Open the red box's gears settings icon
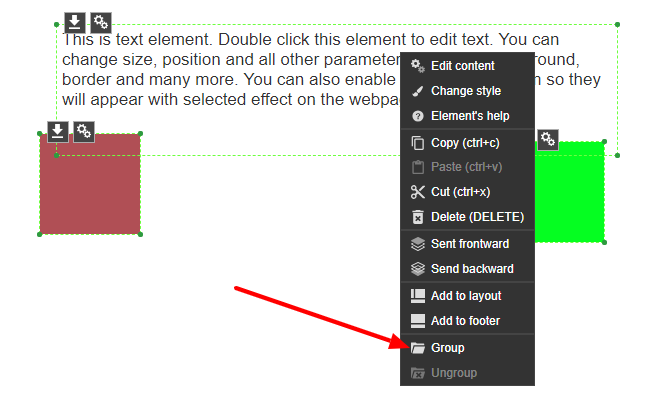The height and width of the screenshot is (395, 665). click(x=84, y=132)
